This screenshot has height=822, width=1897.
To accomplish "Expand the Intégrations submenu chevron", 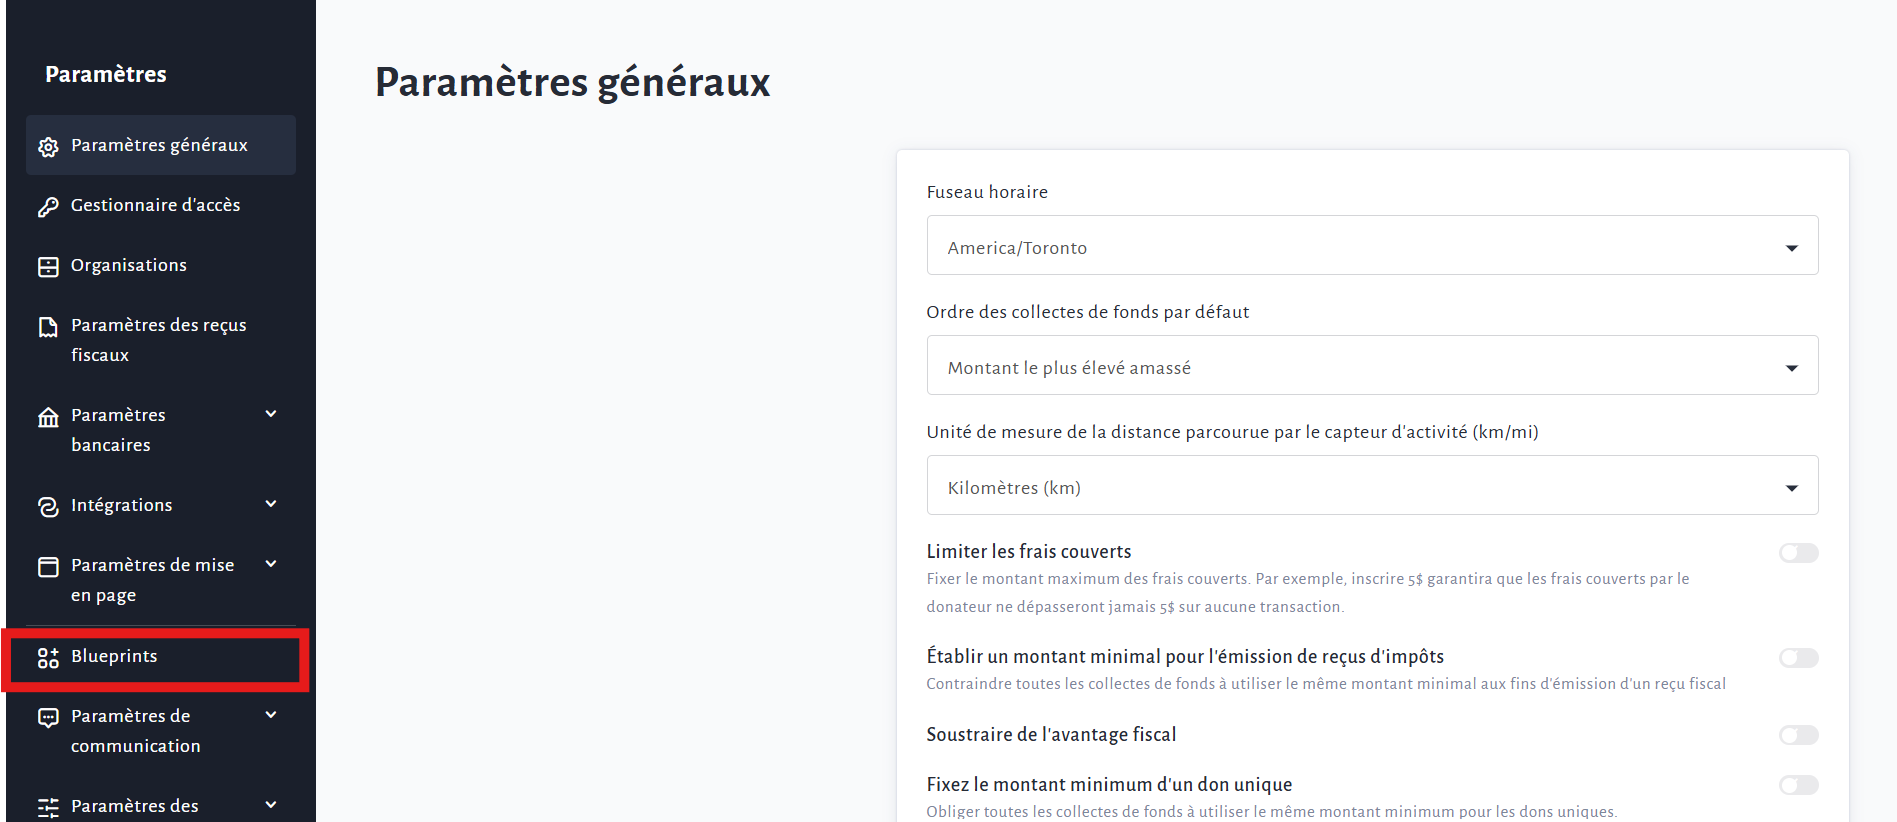I will (x=271, y=504).
